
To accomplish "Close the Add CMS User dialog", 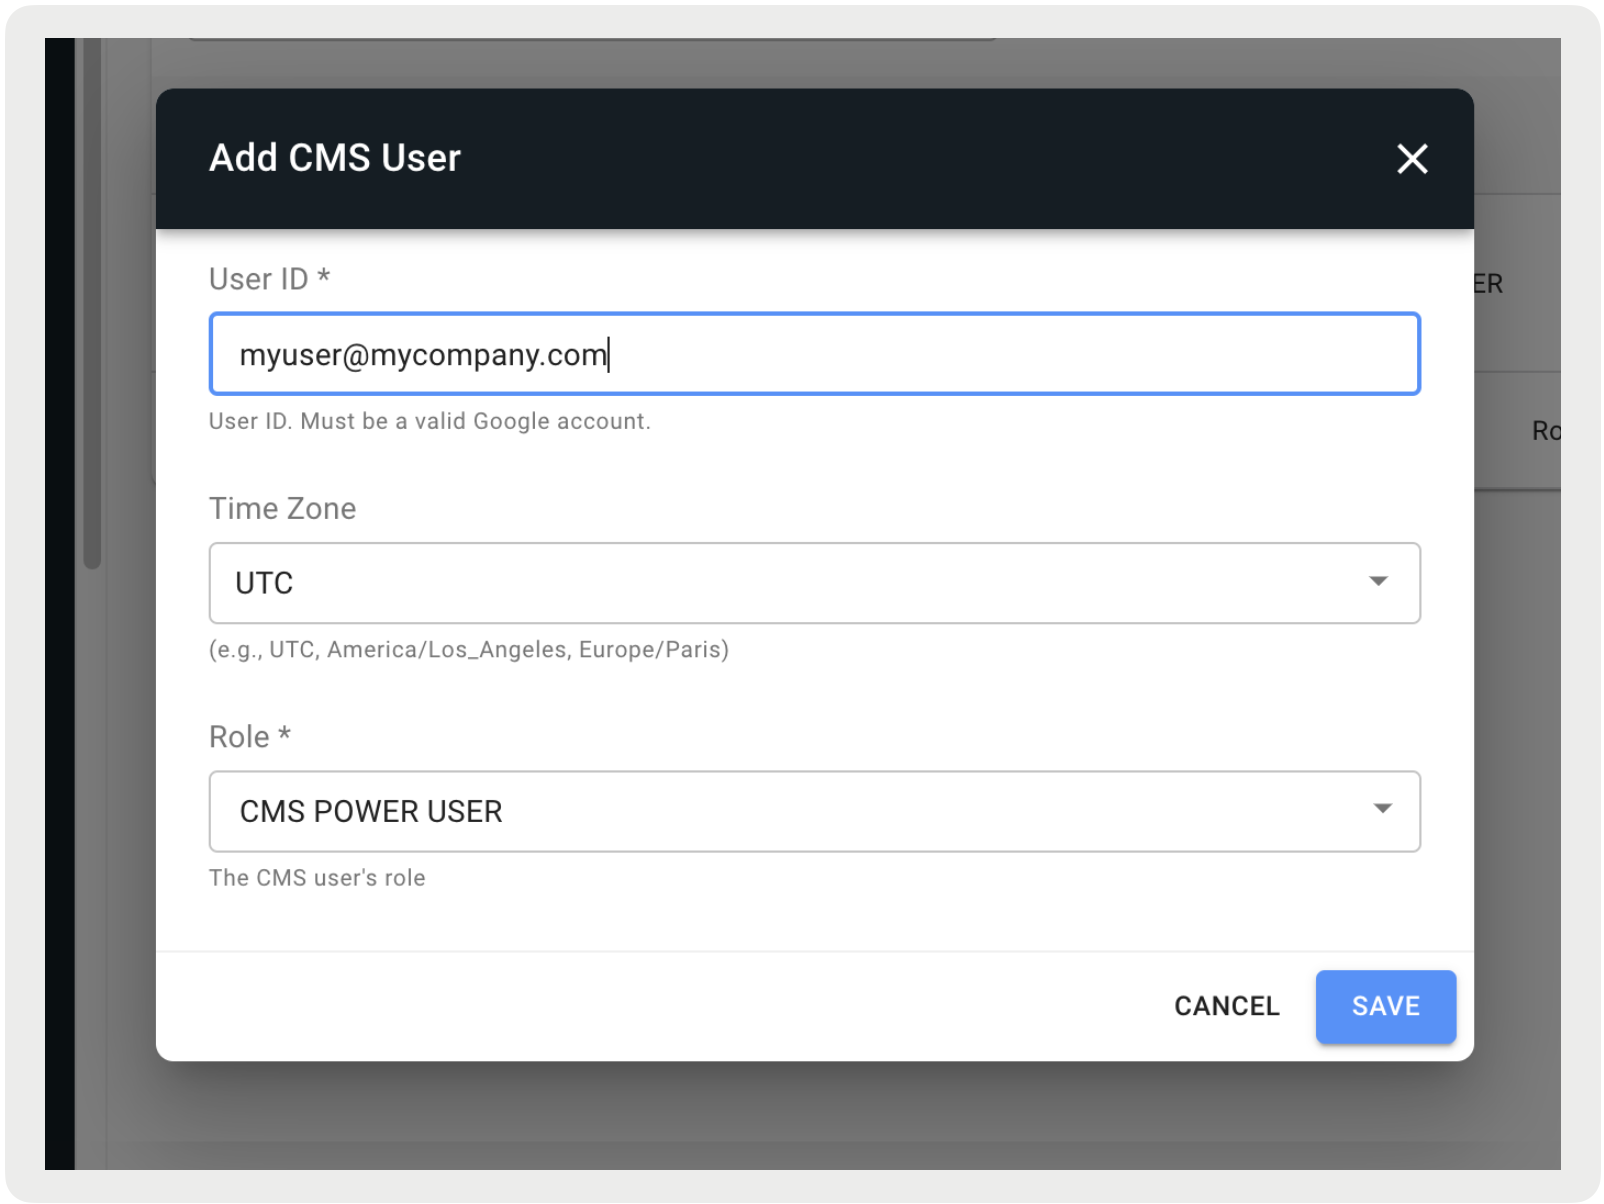I will pyautogui.click(x=1411, y=158).
